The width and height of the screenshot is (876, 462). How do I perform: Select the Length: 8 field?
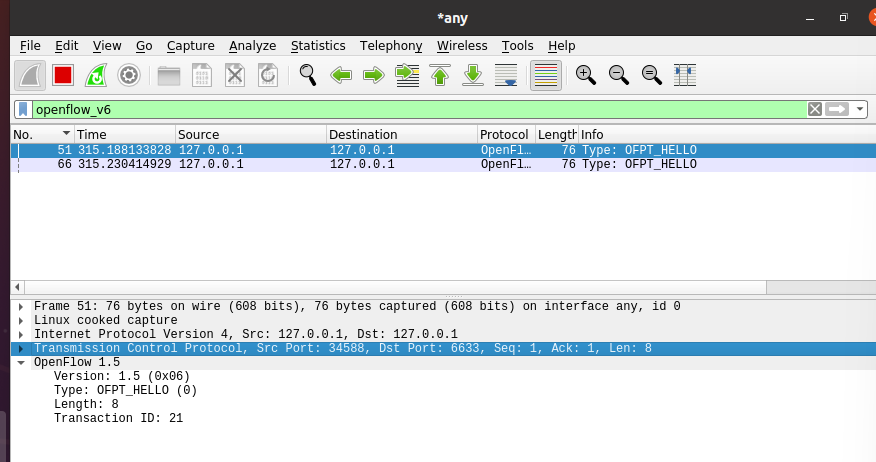(86, 404)
